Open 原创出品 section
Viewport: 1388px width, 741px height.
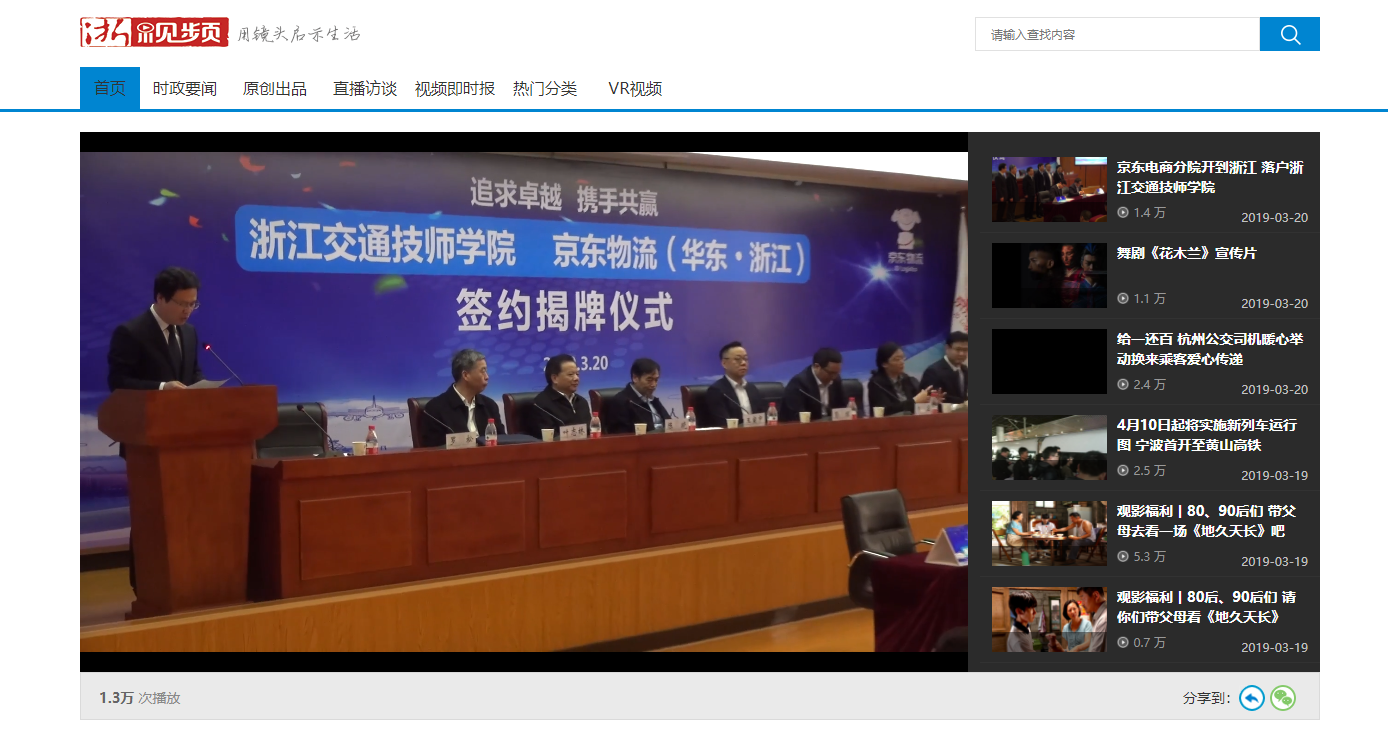point(275,88)
